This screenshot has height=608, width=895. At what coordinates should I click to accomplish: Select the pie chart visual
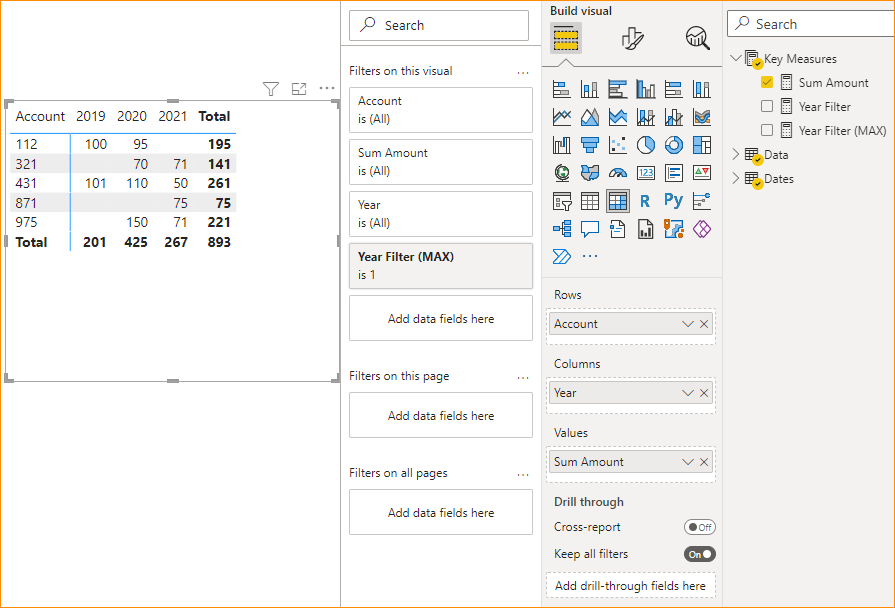click(x=645, y=144)
